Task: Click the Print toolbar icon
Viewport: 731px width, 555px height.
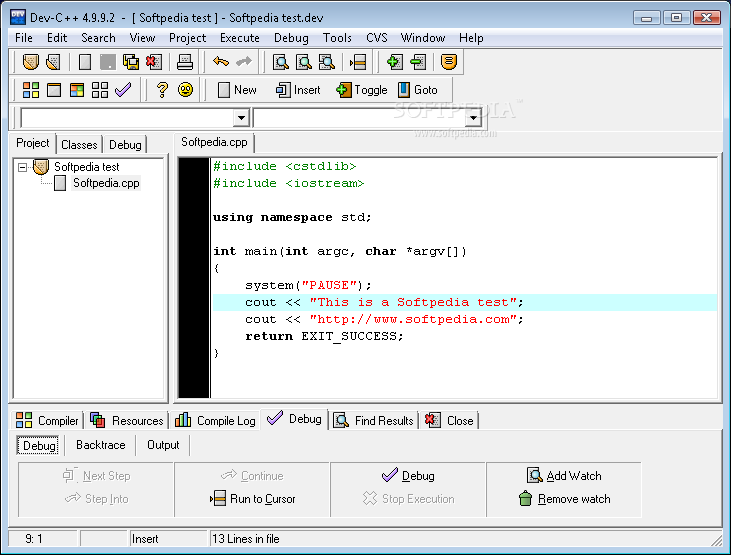Action: tap(185, 62)
